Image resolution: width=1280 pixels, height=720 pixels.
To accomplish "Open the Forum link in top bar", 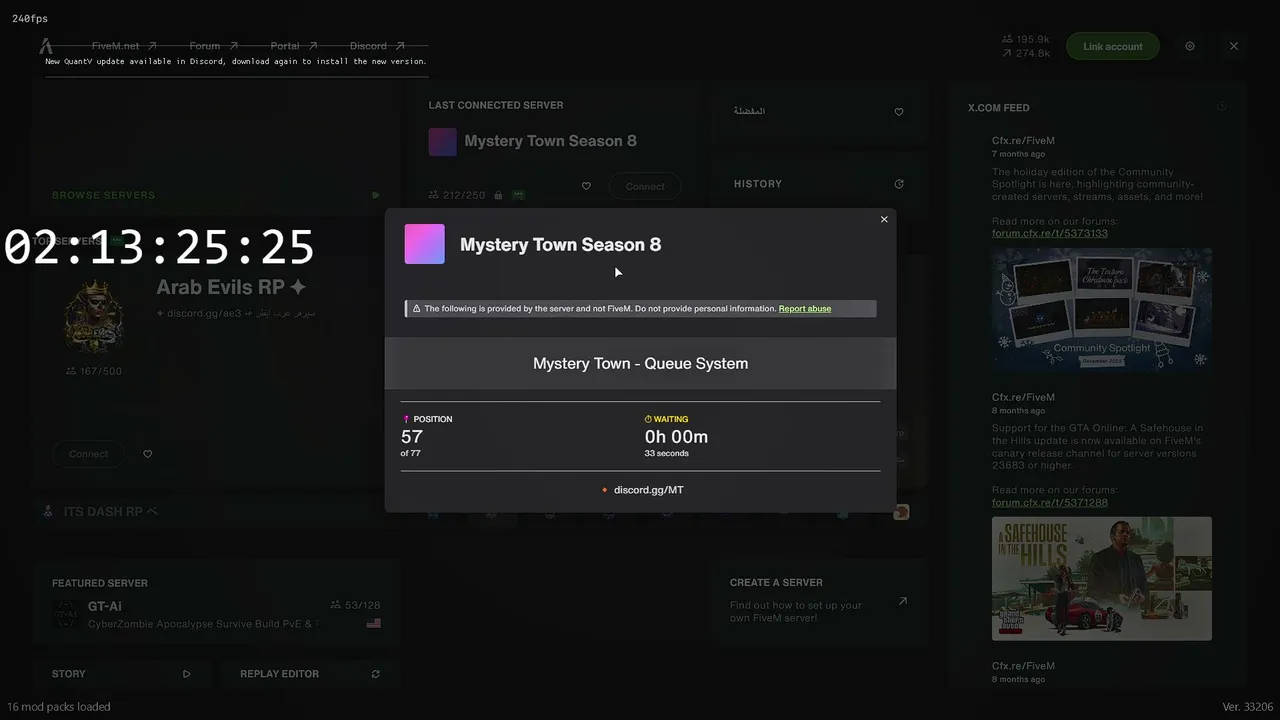I will [213, 46].
